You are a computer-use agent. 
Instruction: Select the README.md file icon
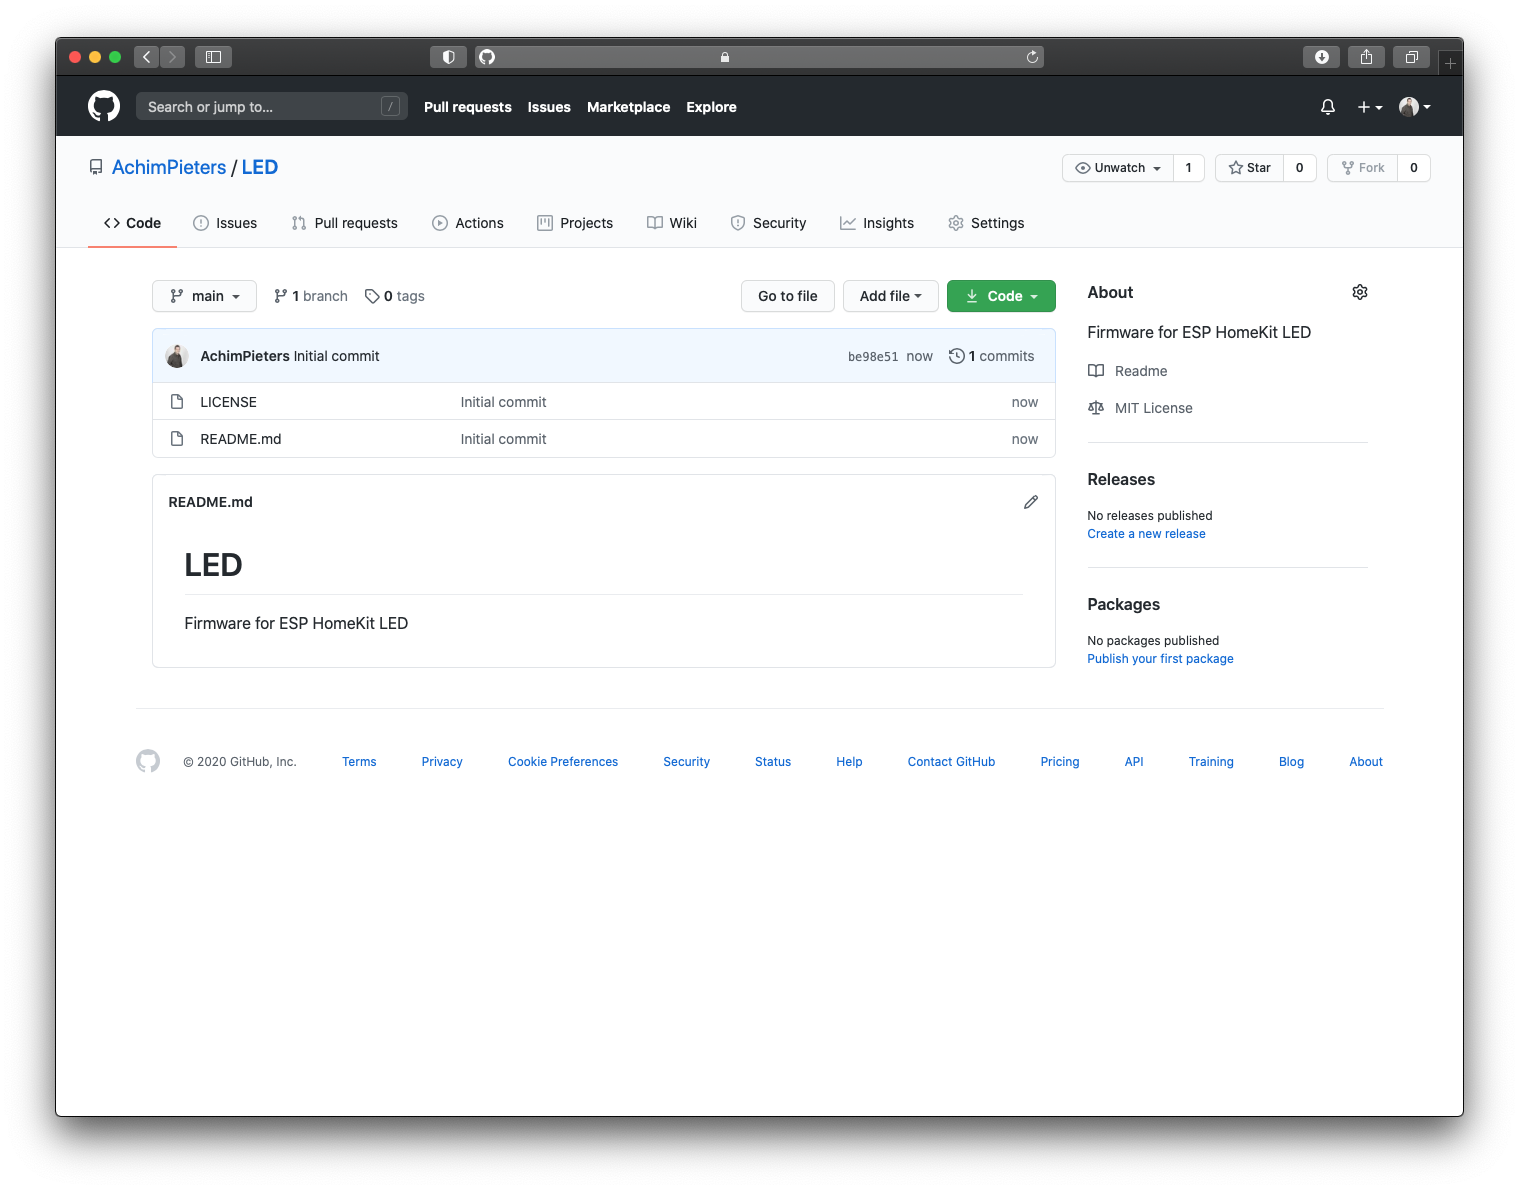177,439
